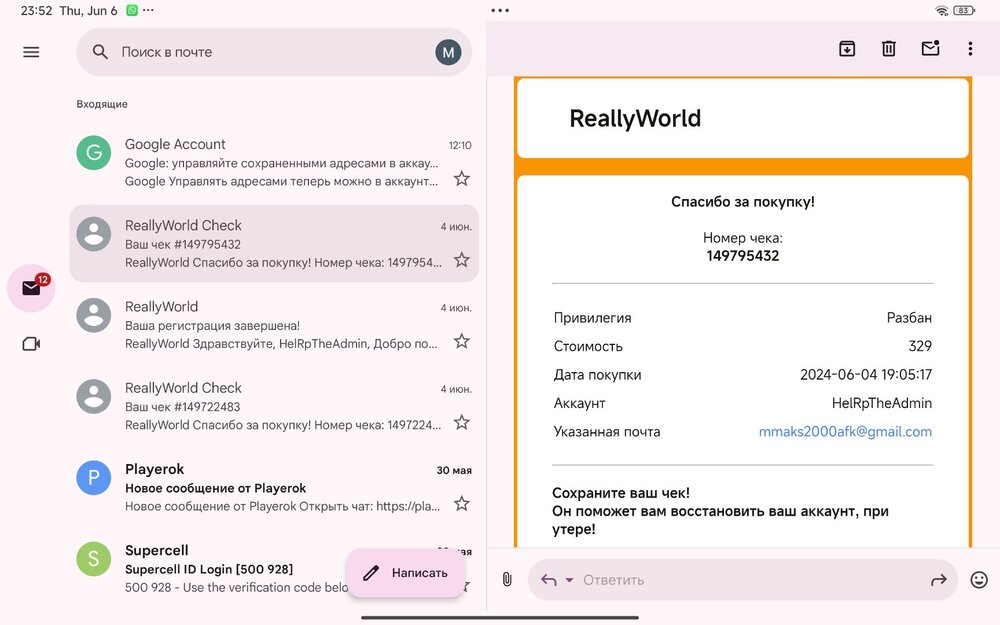Open the hamburger navigation menu

[x=31, y=52]
